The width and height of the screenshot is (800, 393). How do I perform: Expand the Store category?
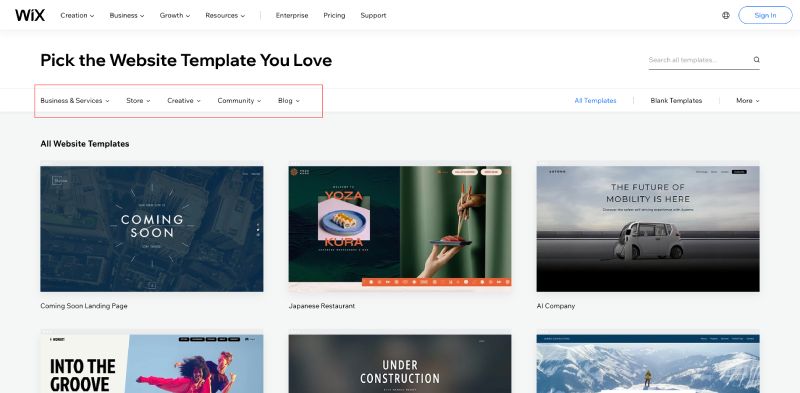(x=138, y=101)
